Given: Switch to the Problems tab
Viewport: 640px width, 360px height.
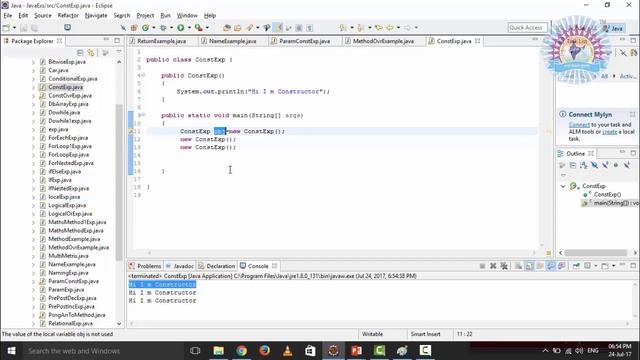Looking at the screenshot, I should click(145, 266).
